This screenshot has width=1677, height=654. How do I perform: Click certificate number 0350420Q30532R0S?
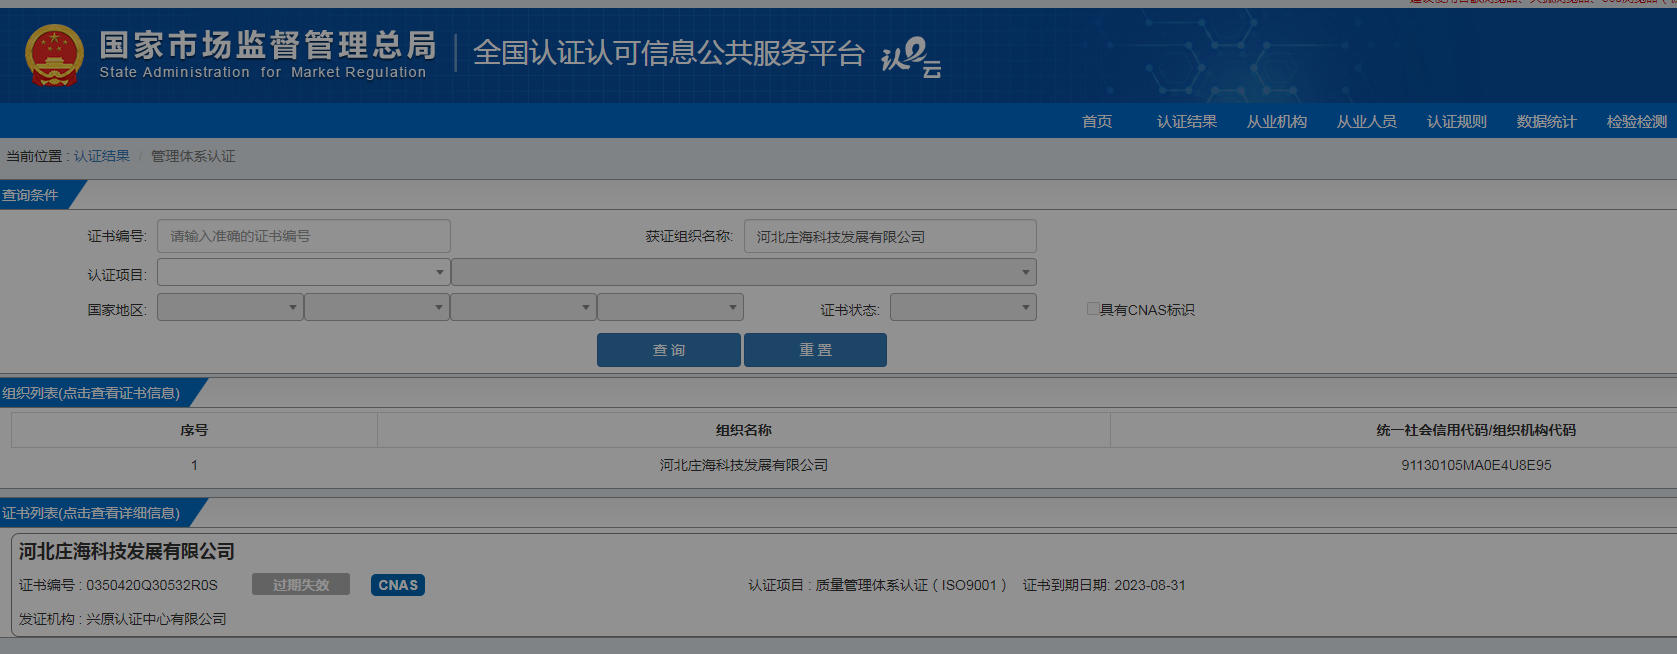[x=152, y=585]
